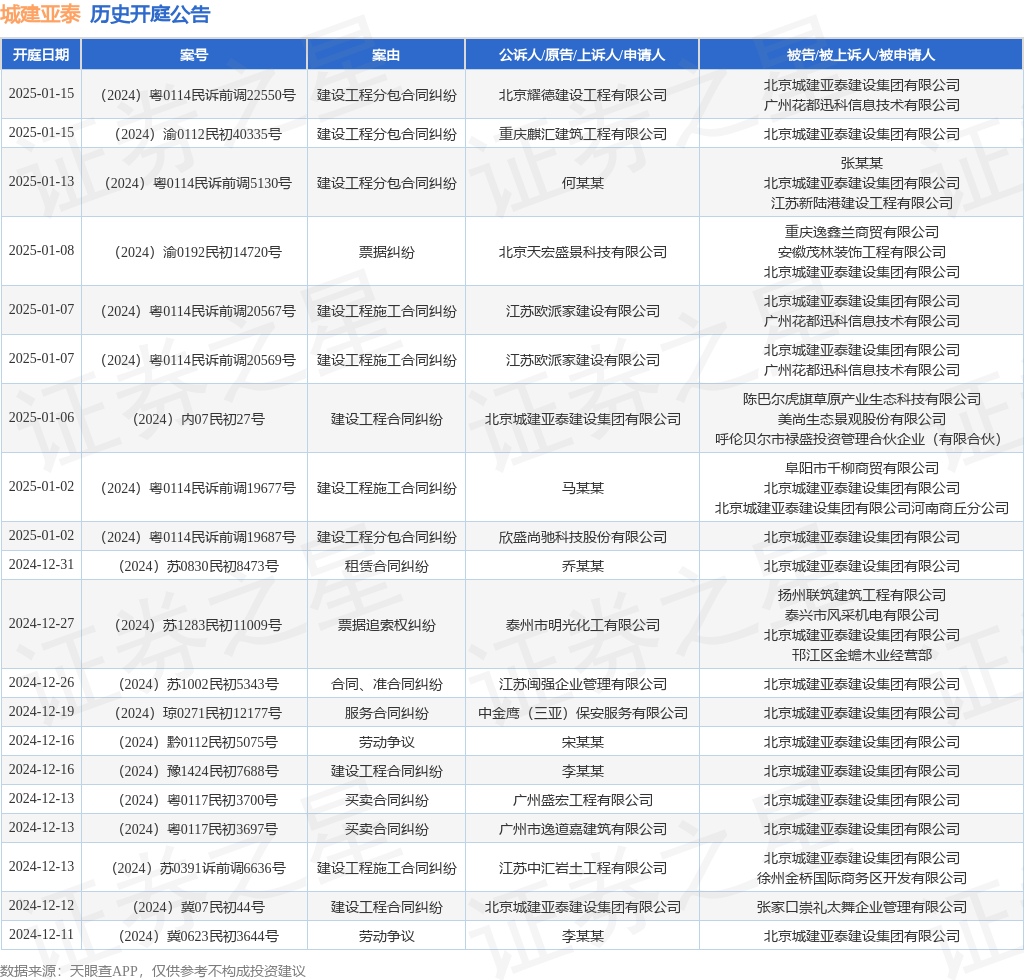Click defendant 北京城建亚泰建设集团有限公司河南商丘分公司

(861, 508)
